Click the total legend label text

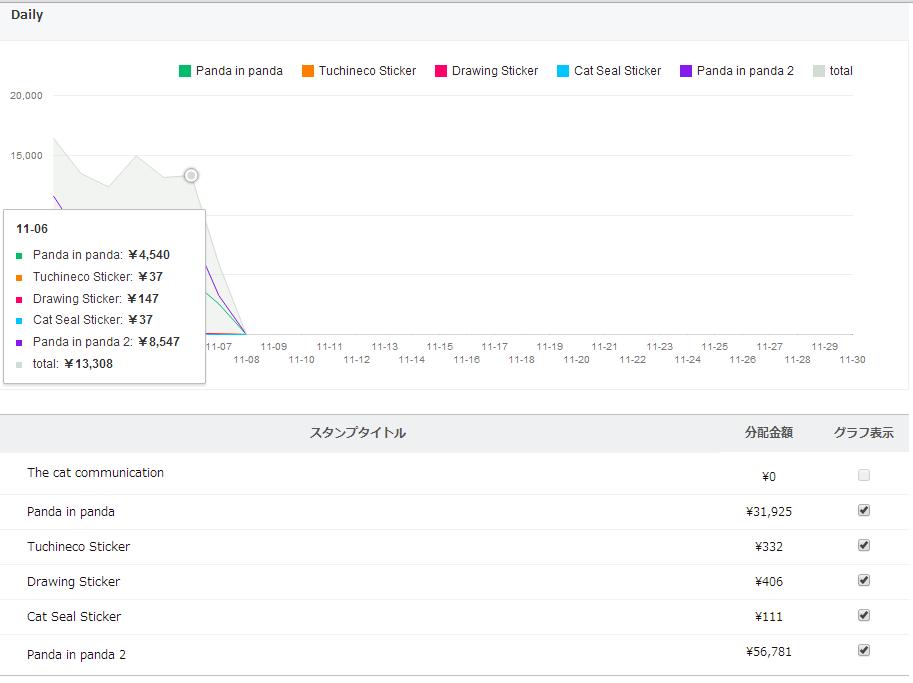click(841, 71)
